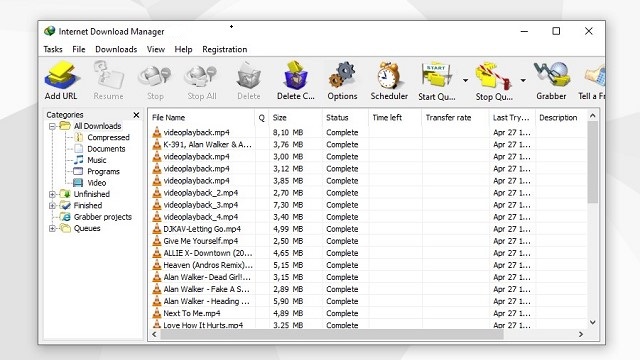
Task: Expand the Queues tree node
Action: 52,229
